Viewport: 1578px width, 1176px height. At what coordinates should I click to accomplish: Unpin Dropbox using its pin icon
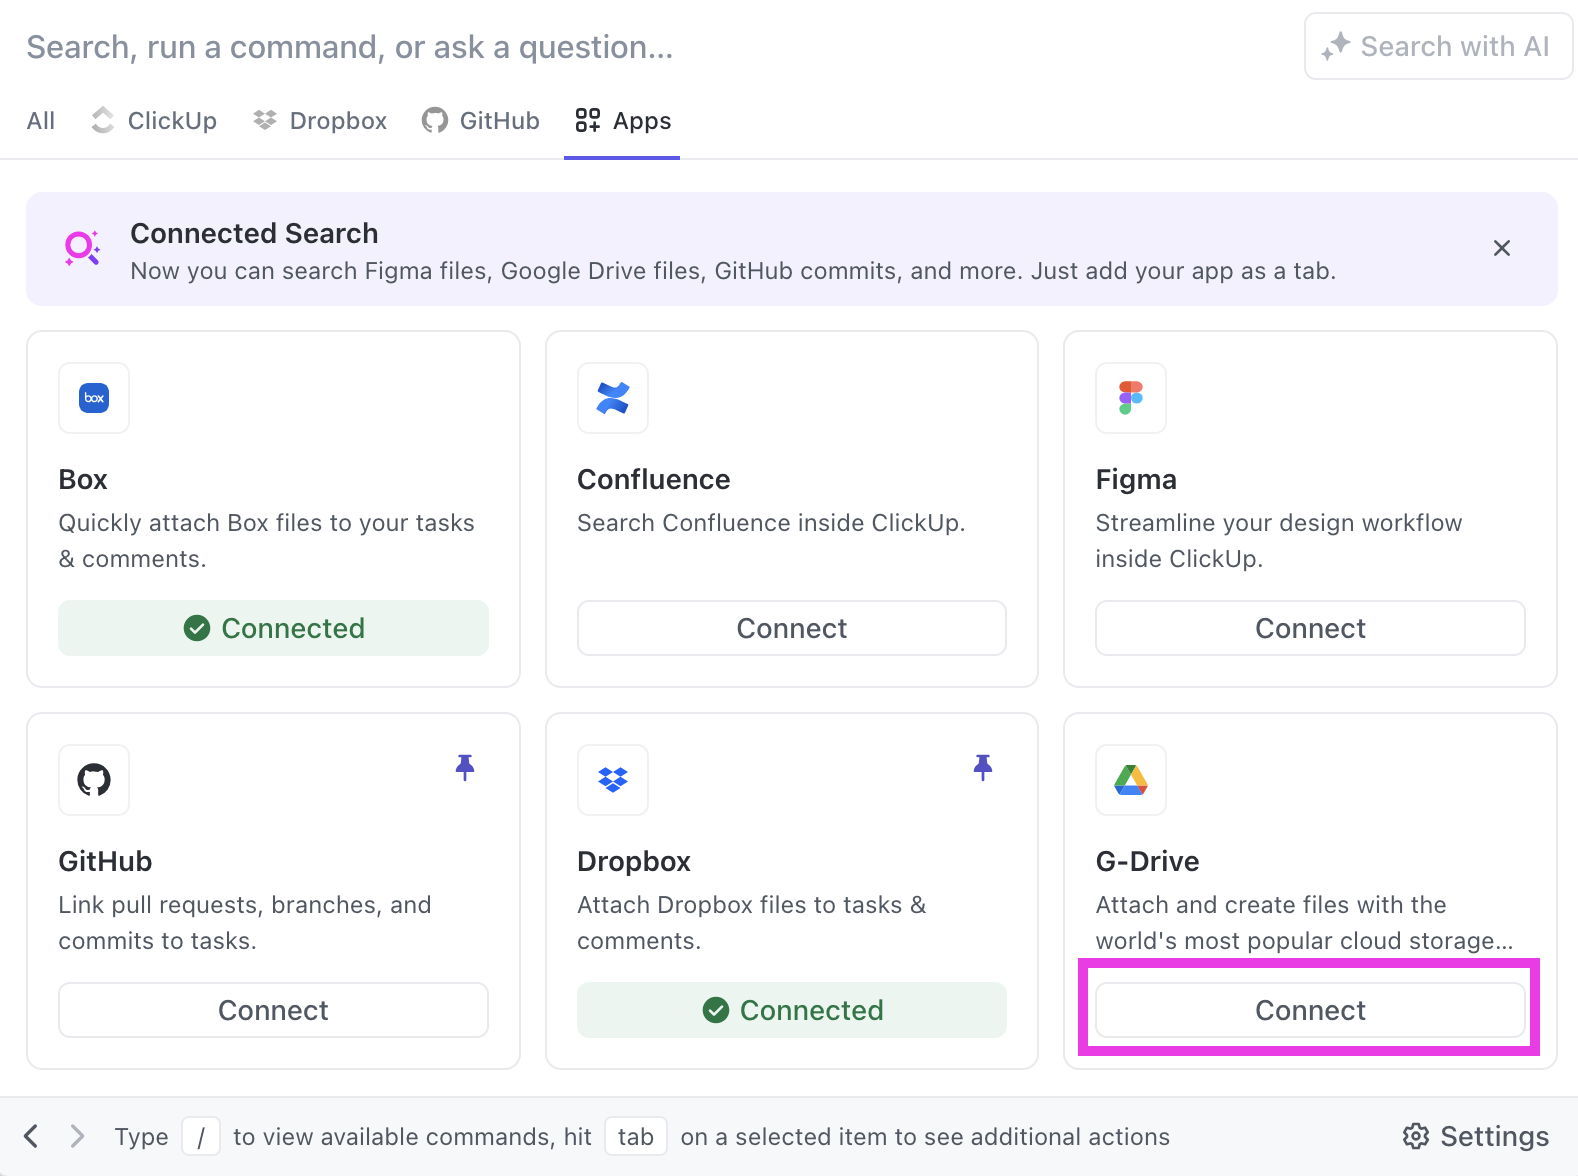point(983,767)
